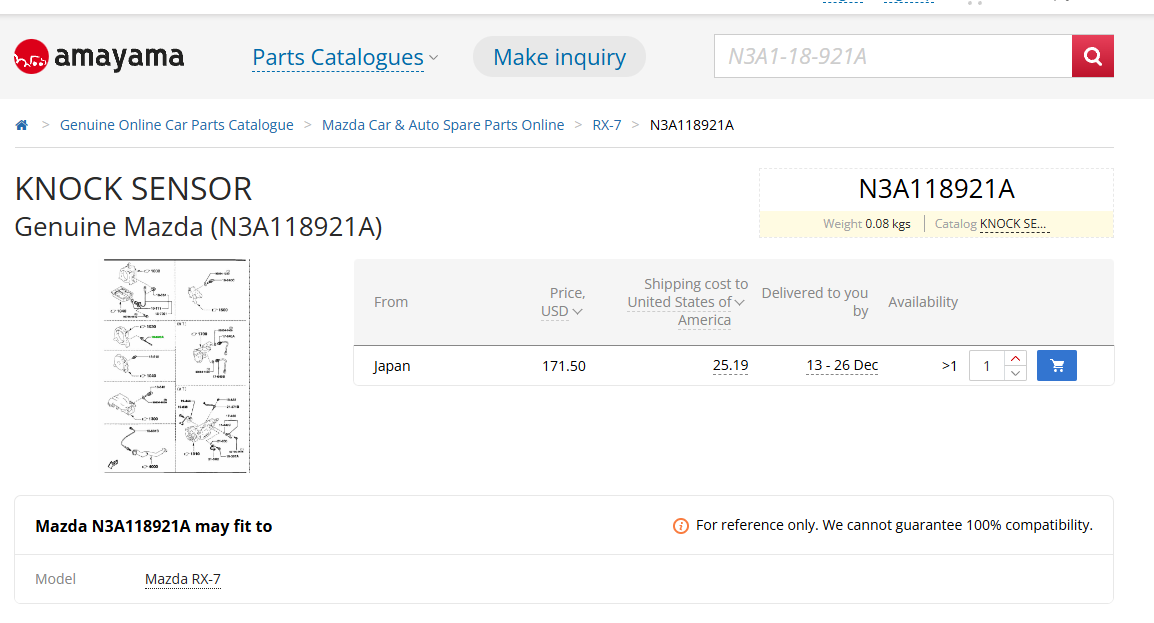Decrease quantity with the down arrow

pyautogui.click(x=1015, y=373)
